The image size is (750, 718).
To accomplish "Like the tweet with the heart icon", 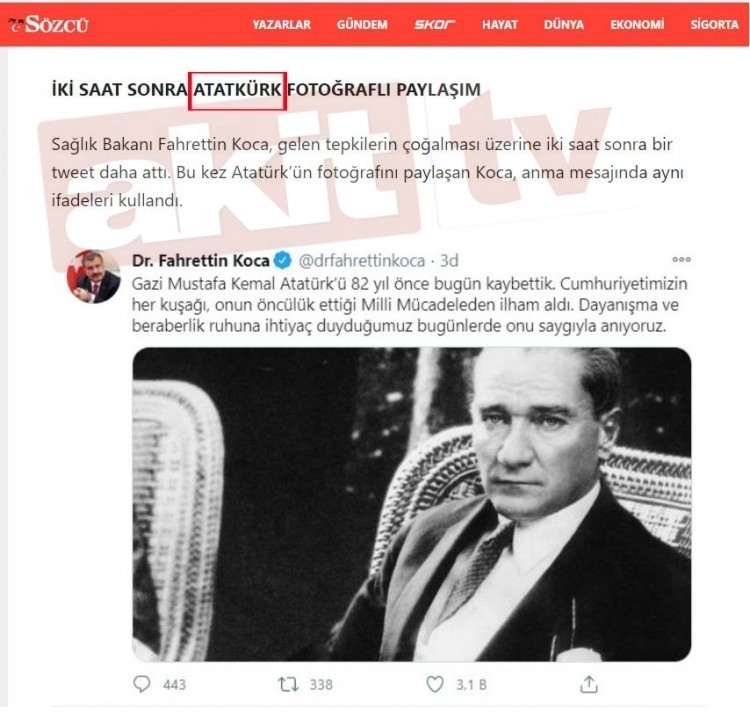I will pyautogui.click(x=434, y=684).
